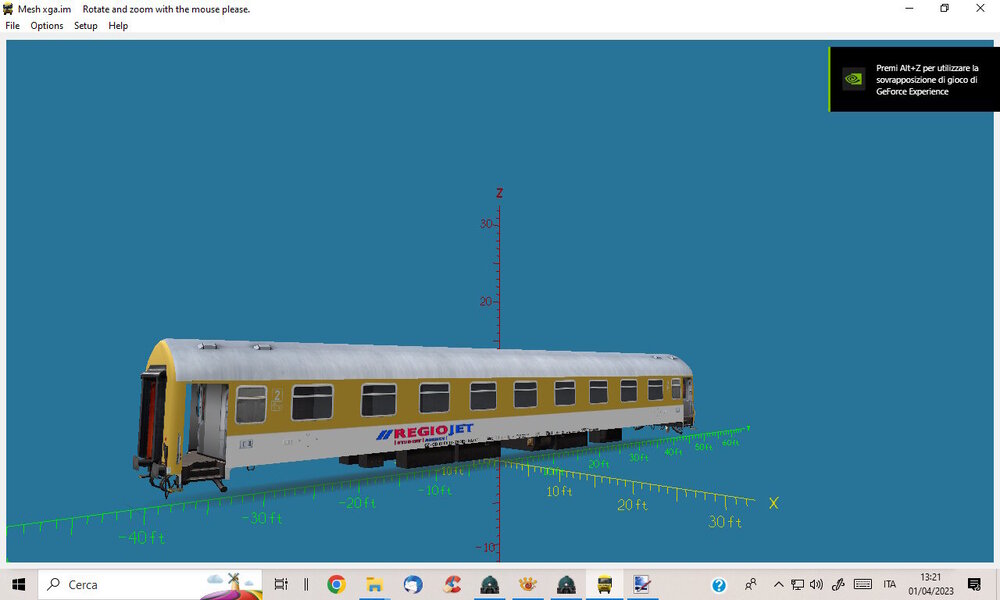Open the blue bird mail app in taskbar
This screenshot has width=1000, height=600.
coord(413,584)
